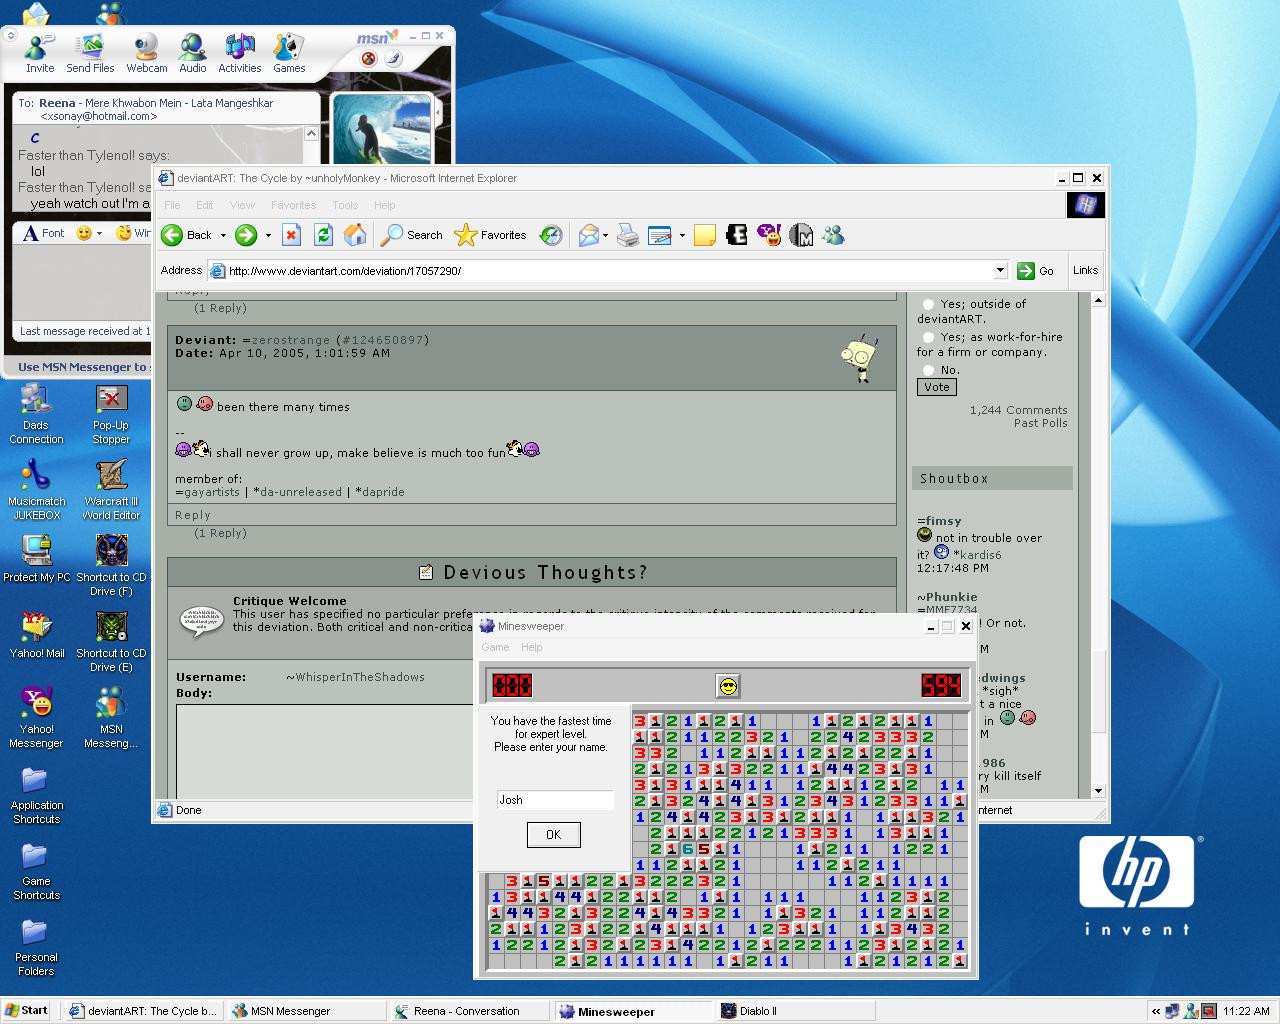Click Reply link under zerostrange comment
This screenshot has width=1280, height=1024.
[193, 515]
